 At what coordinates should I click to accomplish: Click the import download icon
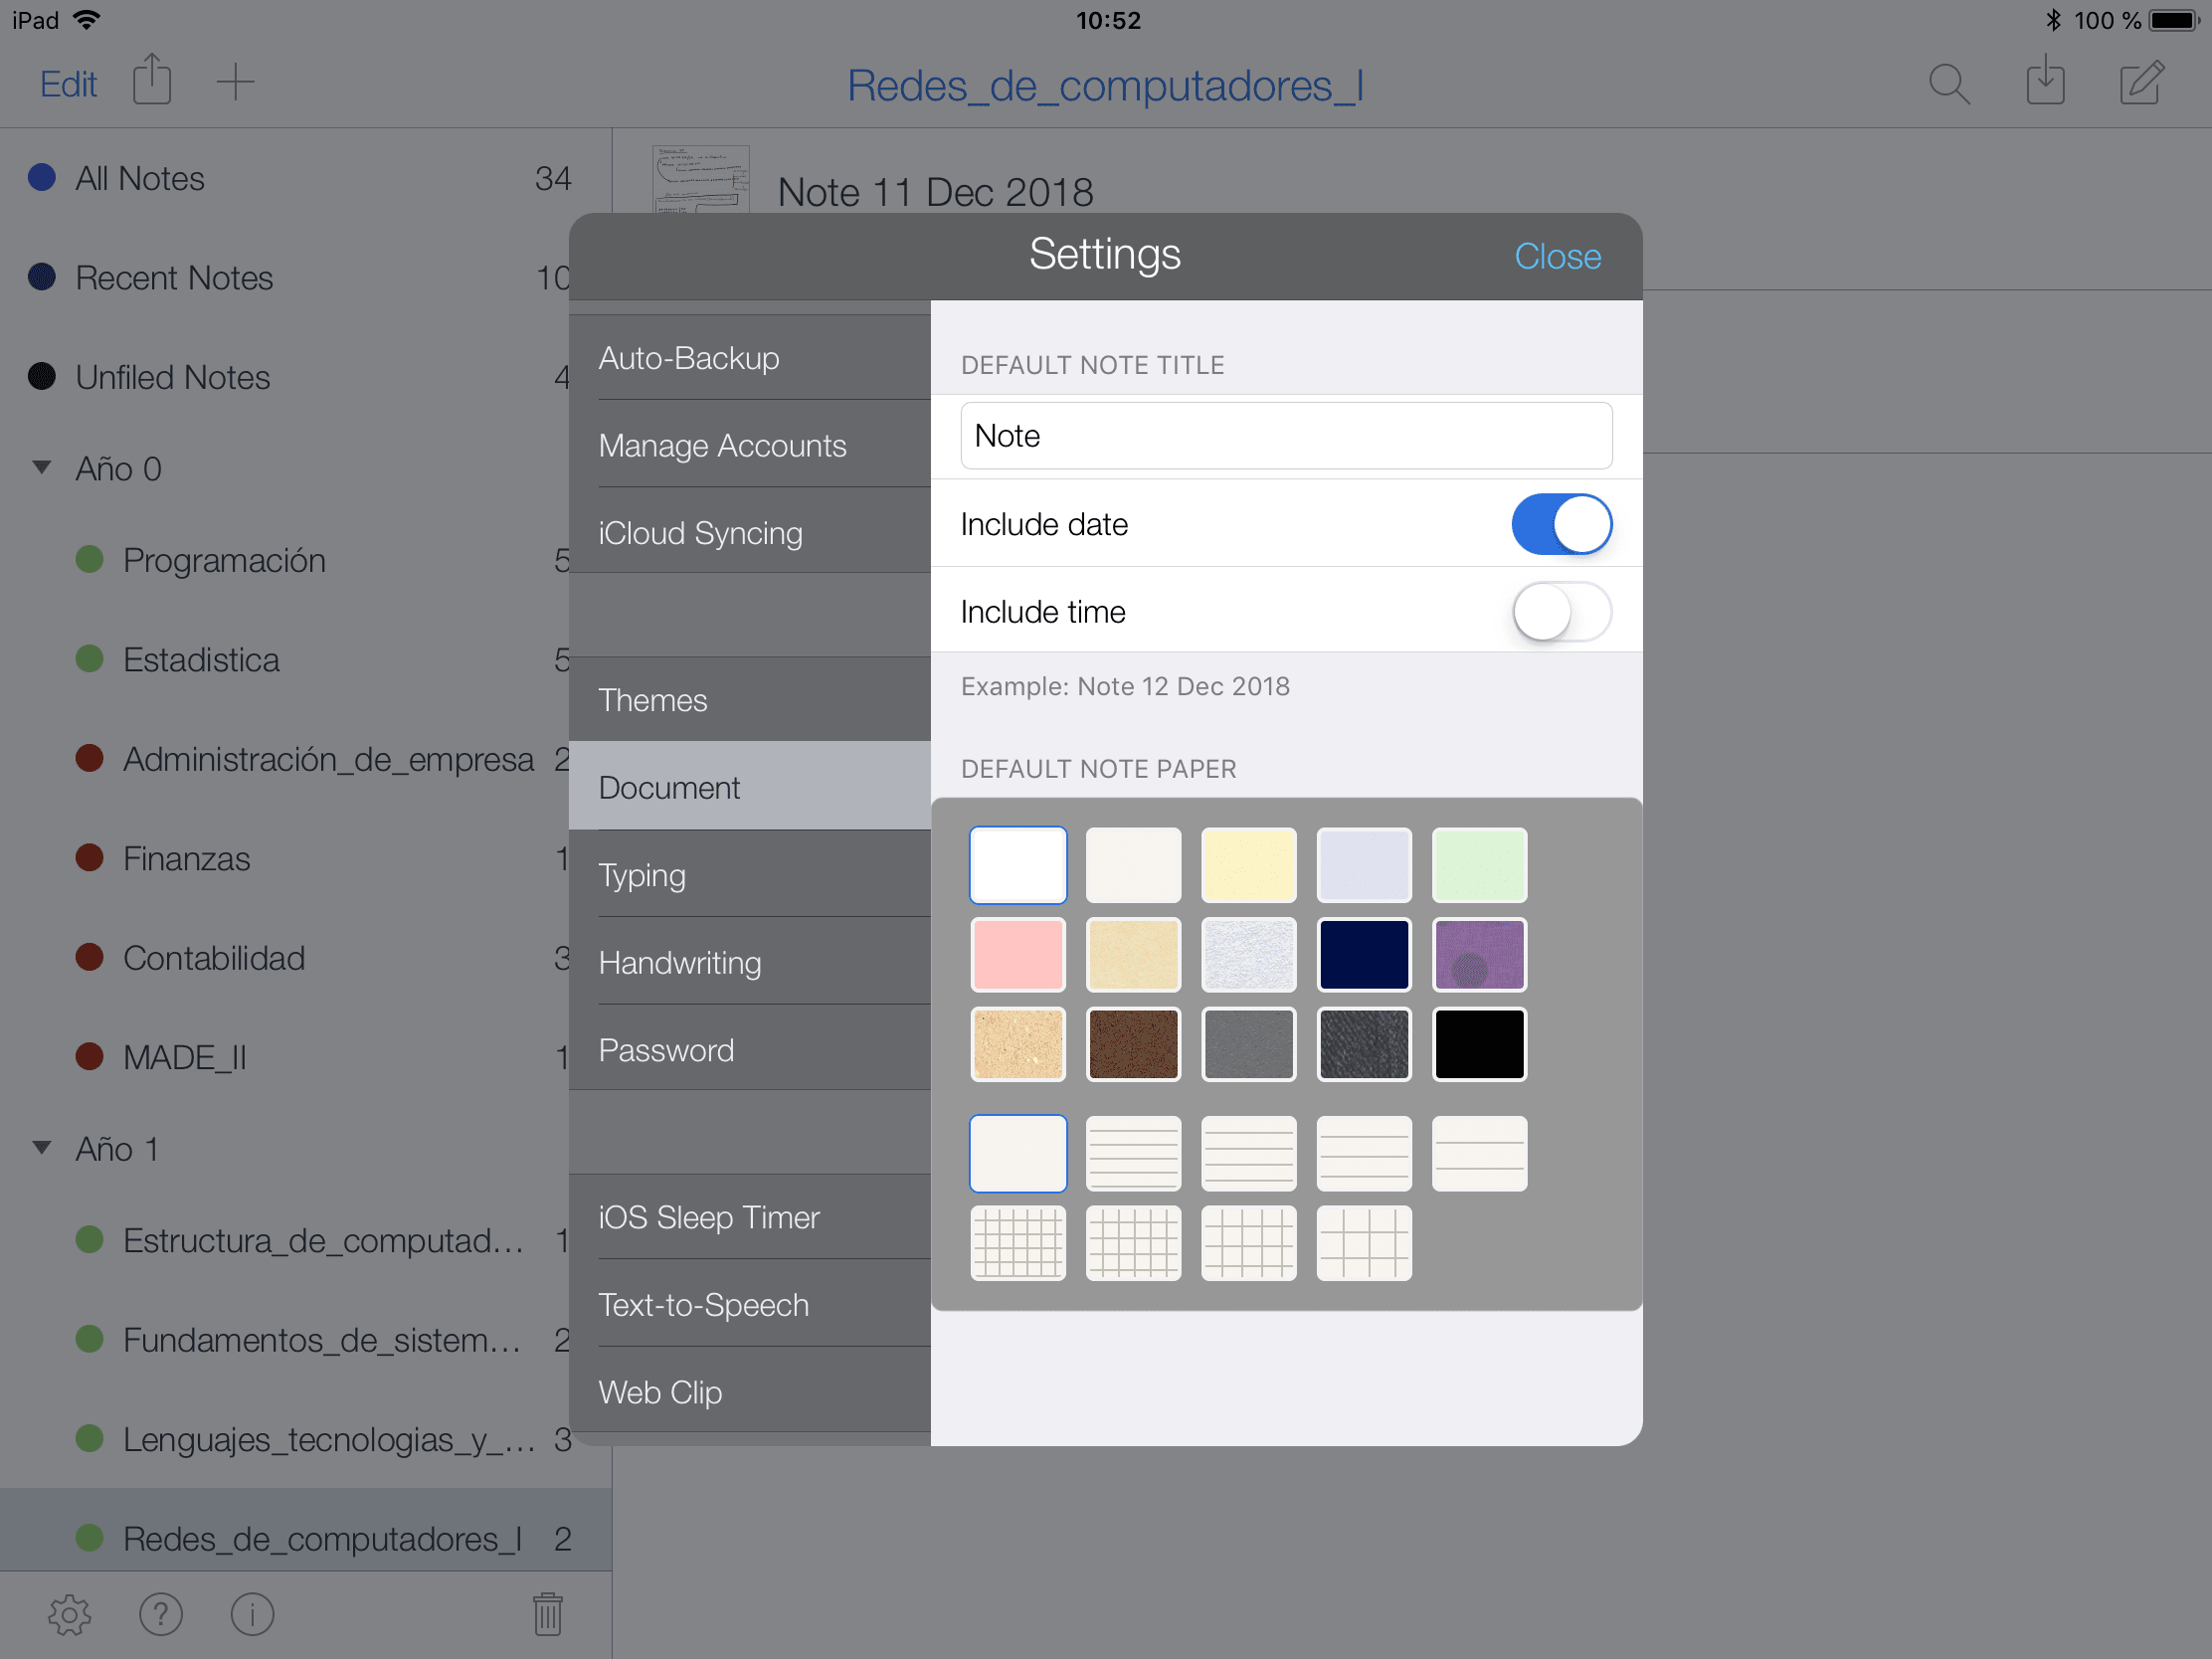[2045, 82]
